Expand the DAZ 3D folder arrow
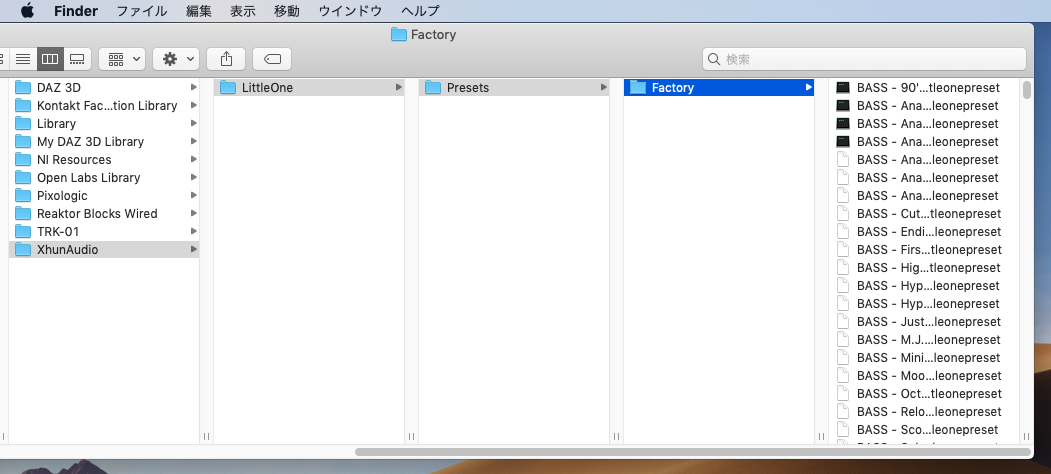The image size is (1051, 474). click(194, 87)
